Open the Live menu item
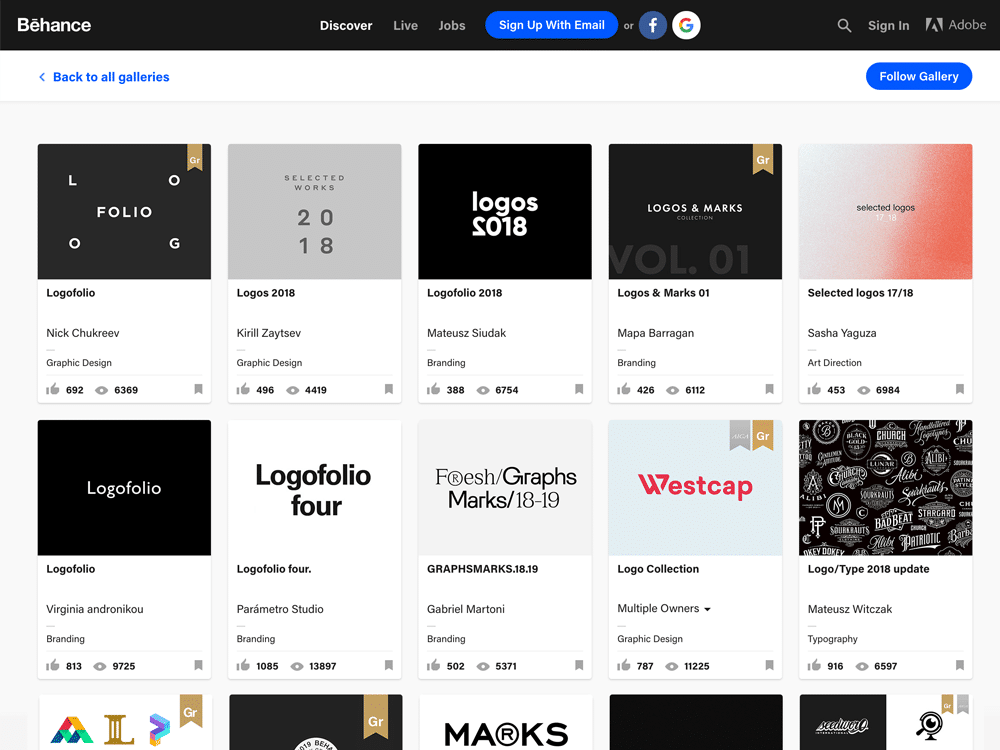The image size is (1000, 750). pos(406,26)
